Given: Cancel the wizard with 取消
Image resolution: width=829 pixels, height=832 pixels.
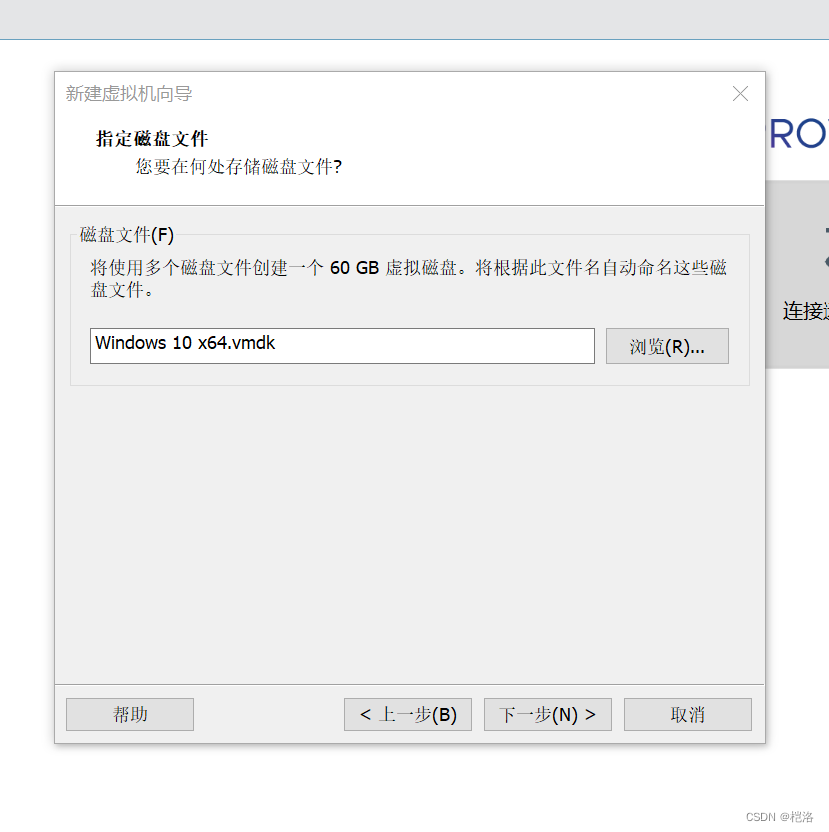Looking at the screenshot, I should [687, 714].
